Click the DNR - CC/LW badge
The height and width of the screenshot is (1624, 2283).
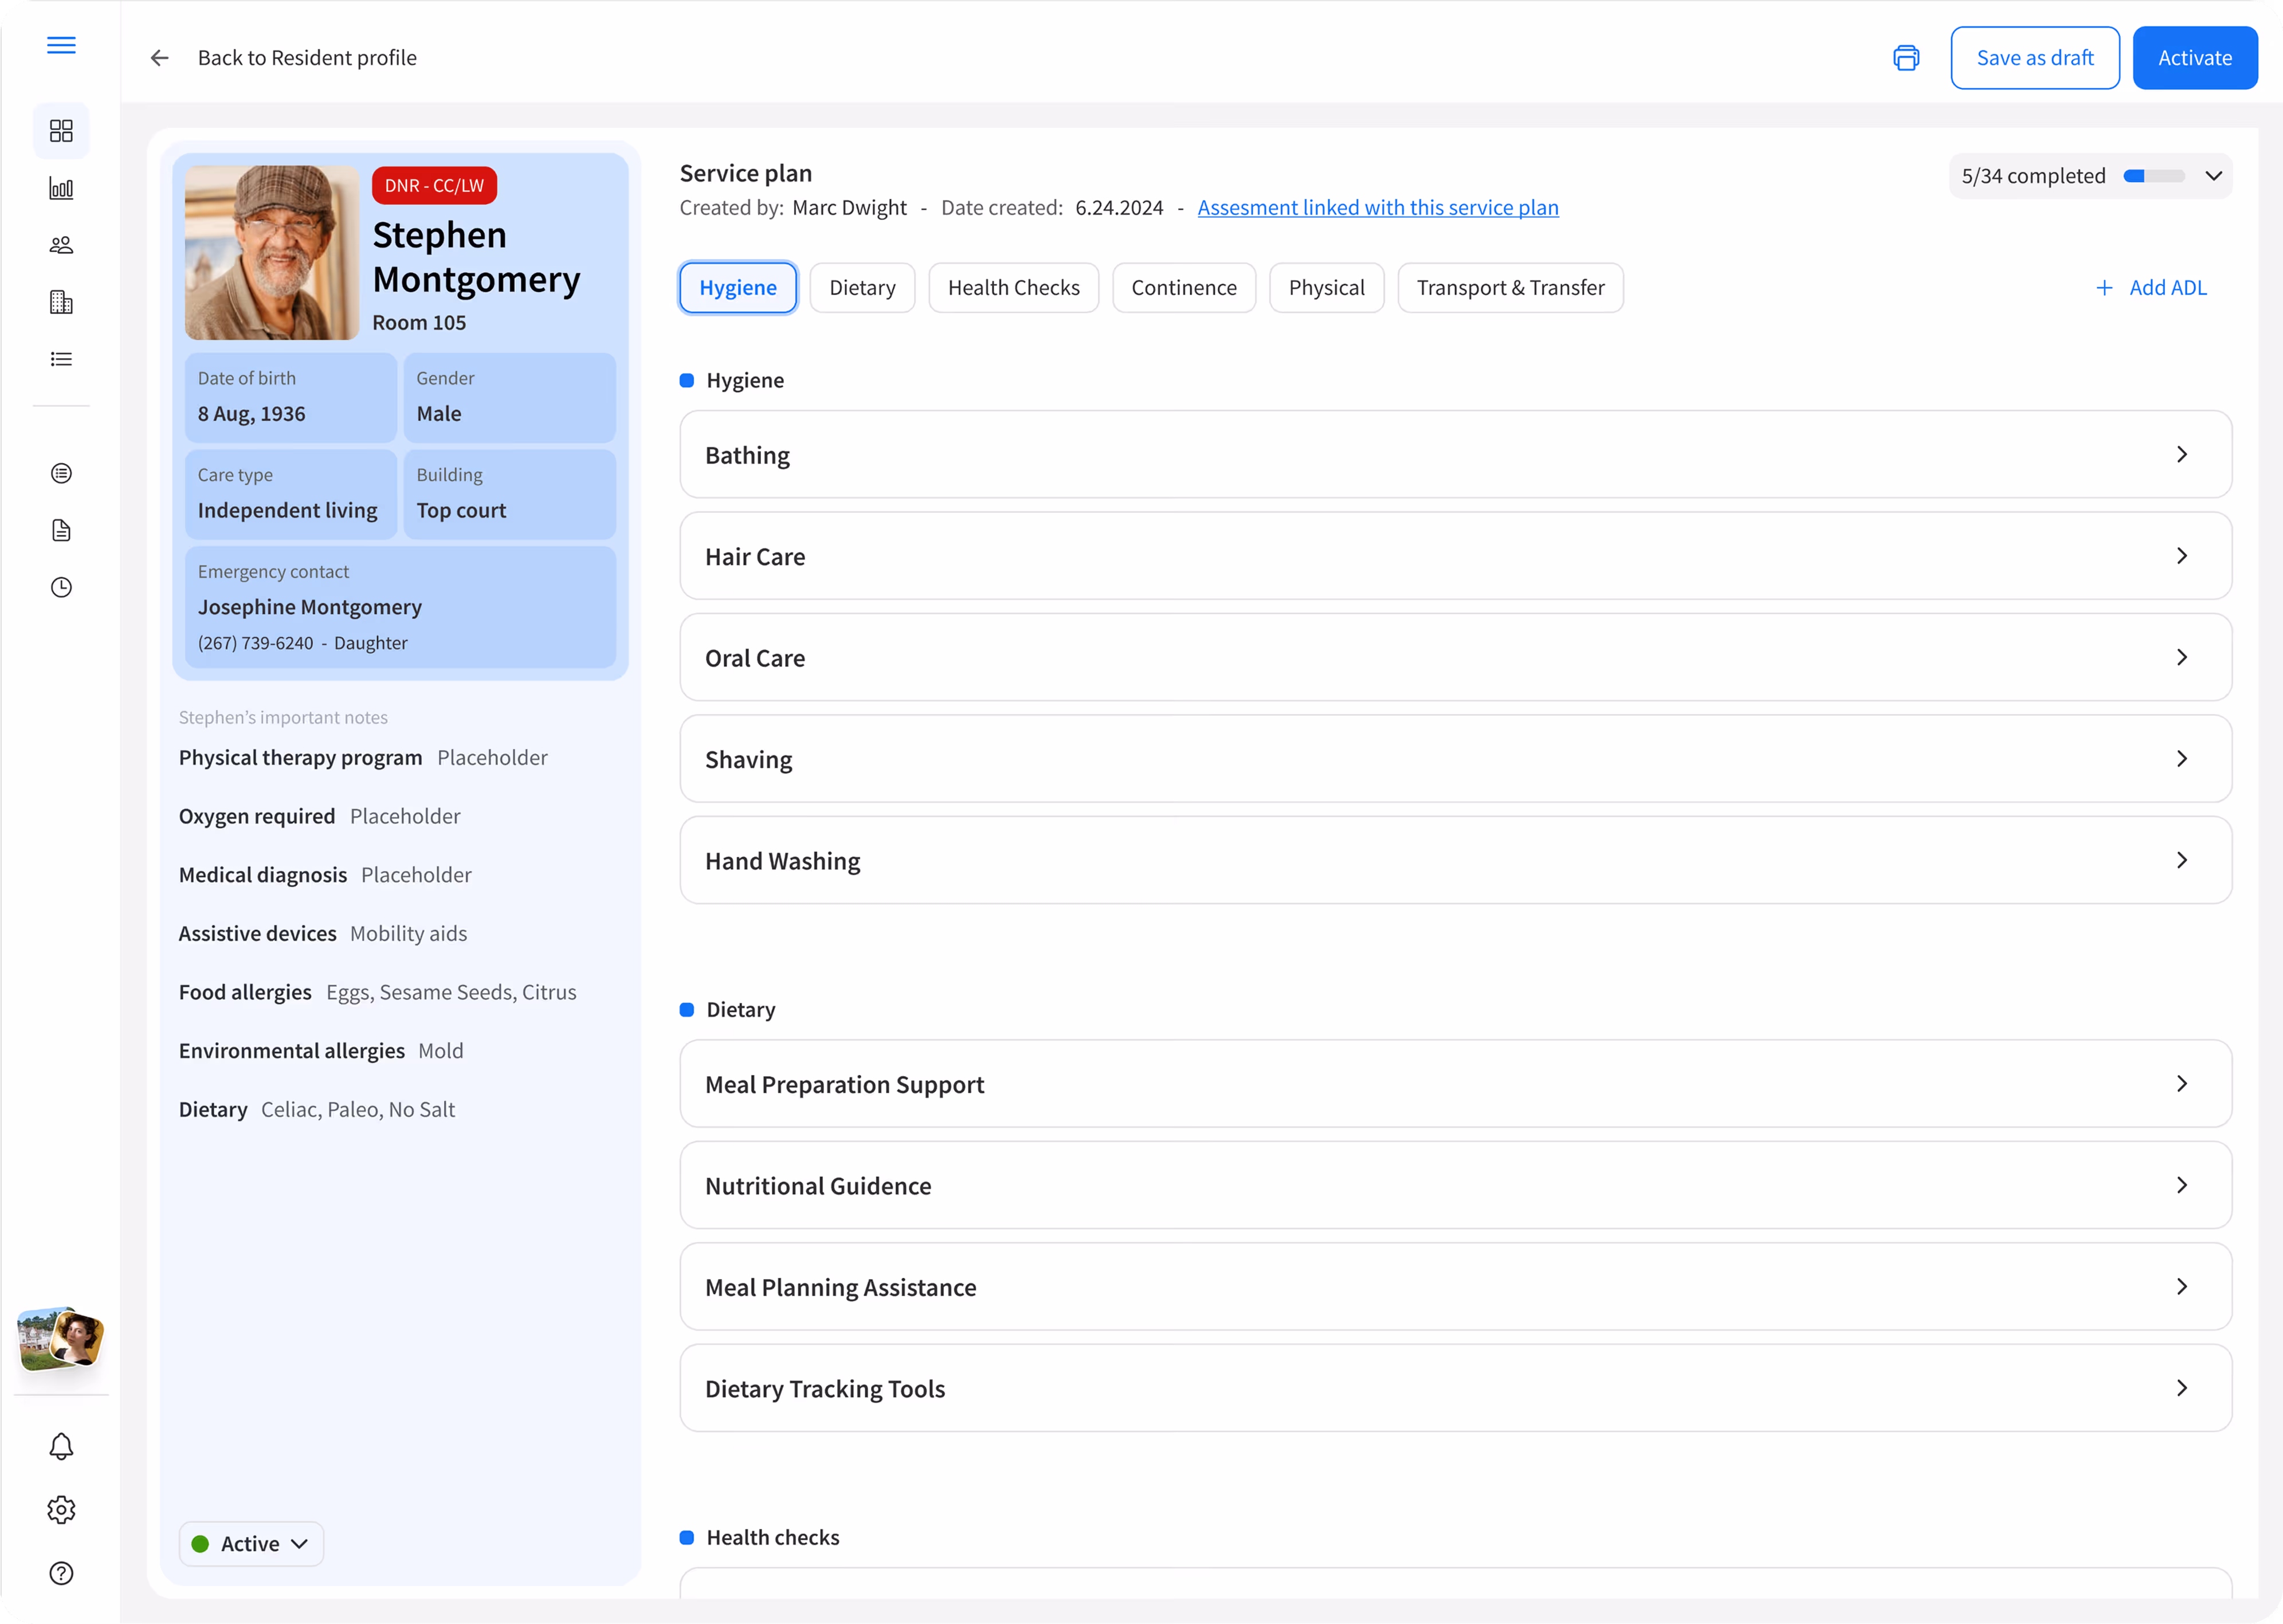click(434, 185)
